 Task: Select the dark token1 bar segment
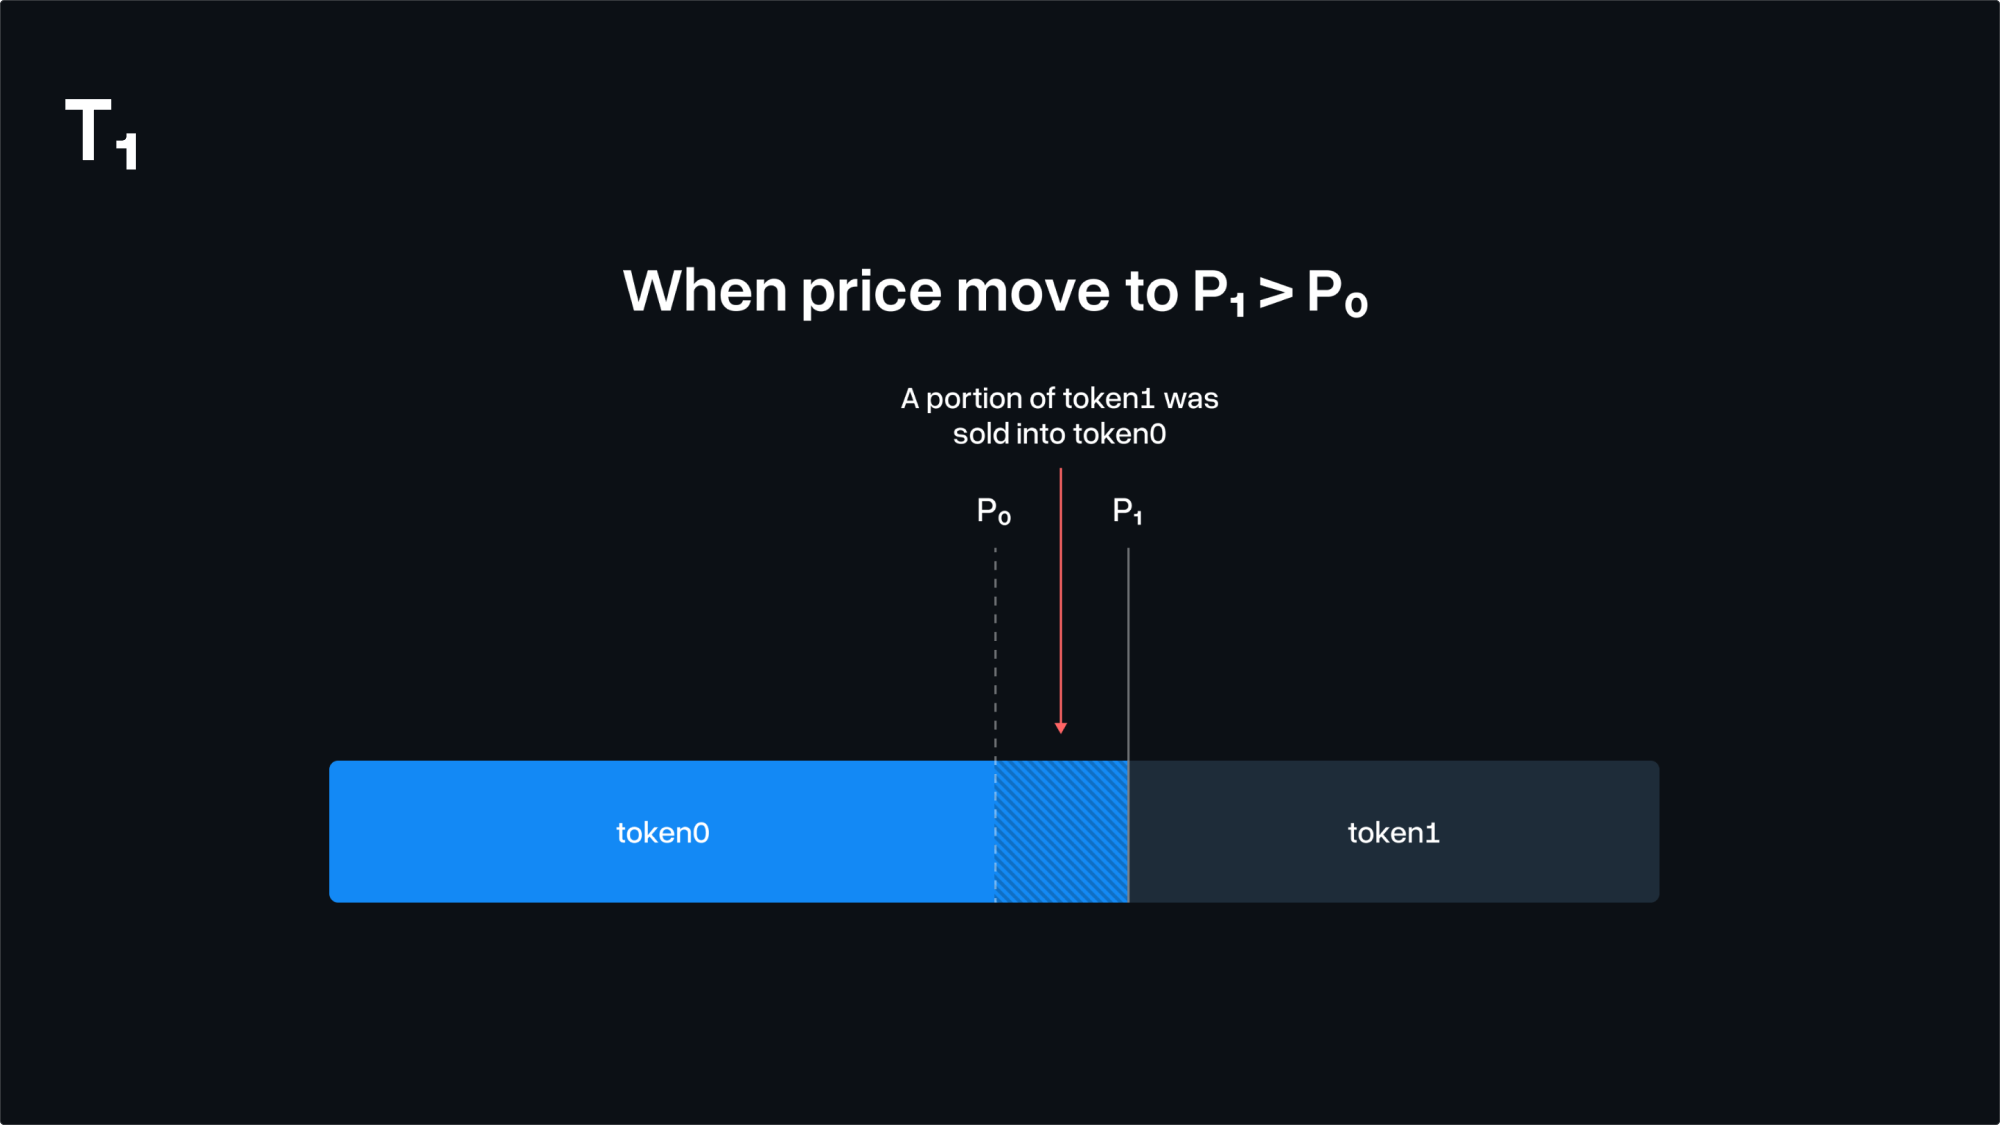point(1394,832)
